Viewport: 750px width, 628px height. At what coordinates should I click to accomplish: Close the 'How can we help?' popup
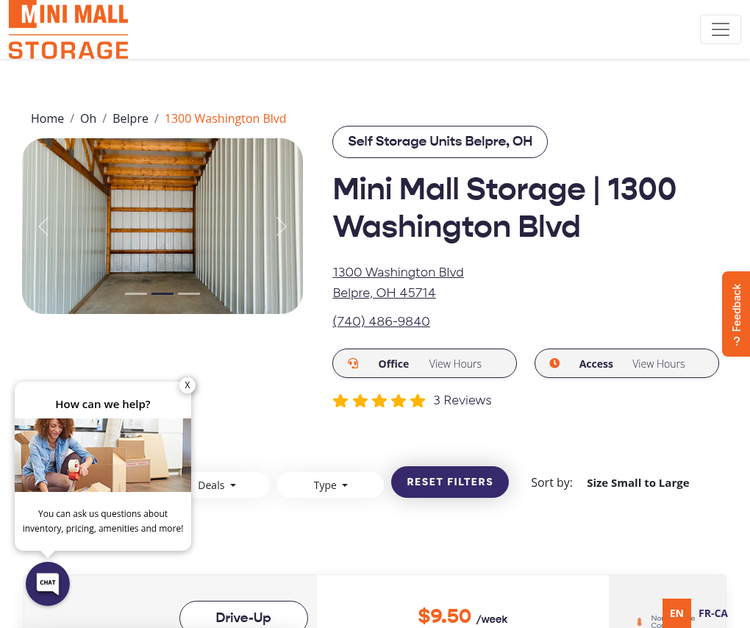tap(187, 385)
